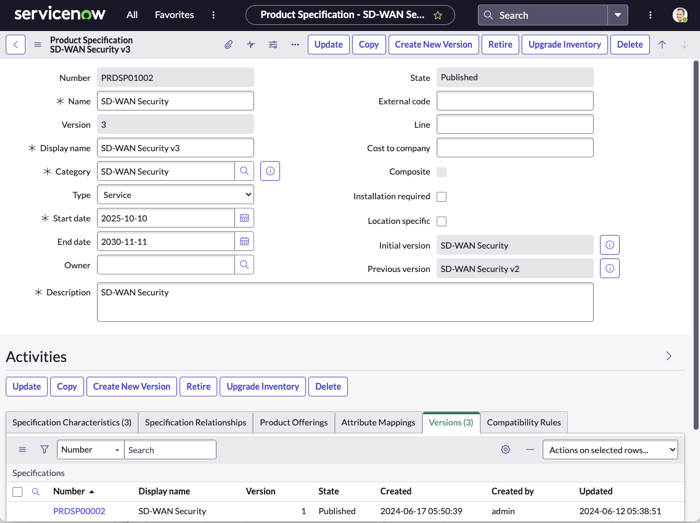Toggle the Location specific checkbox
700x523 pixels.
tap(442, 221)
